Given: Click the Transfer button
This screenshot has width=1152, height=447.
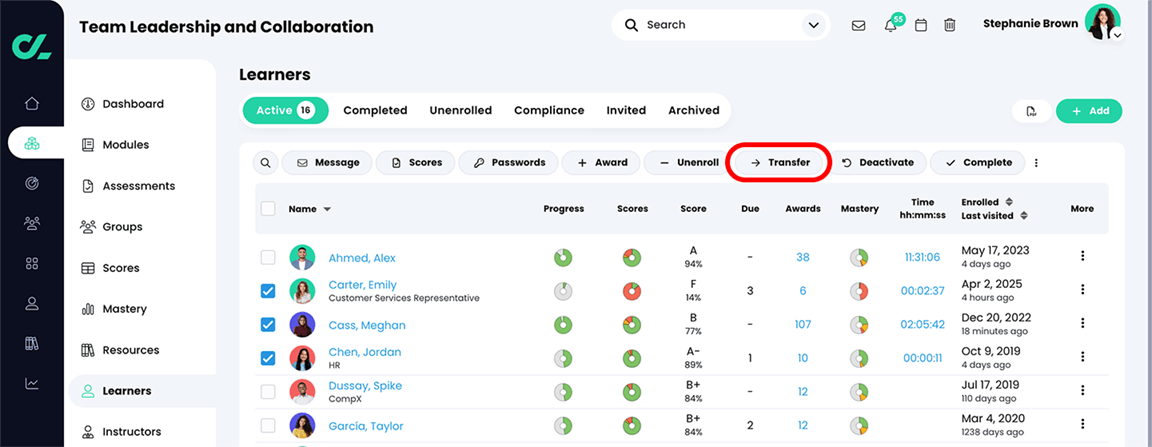Looking at the screenshot, I should (x=780, y=162).
